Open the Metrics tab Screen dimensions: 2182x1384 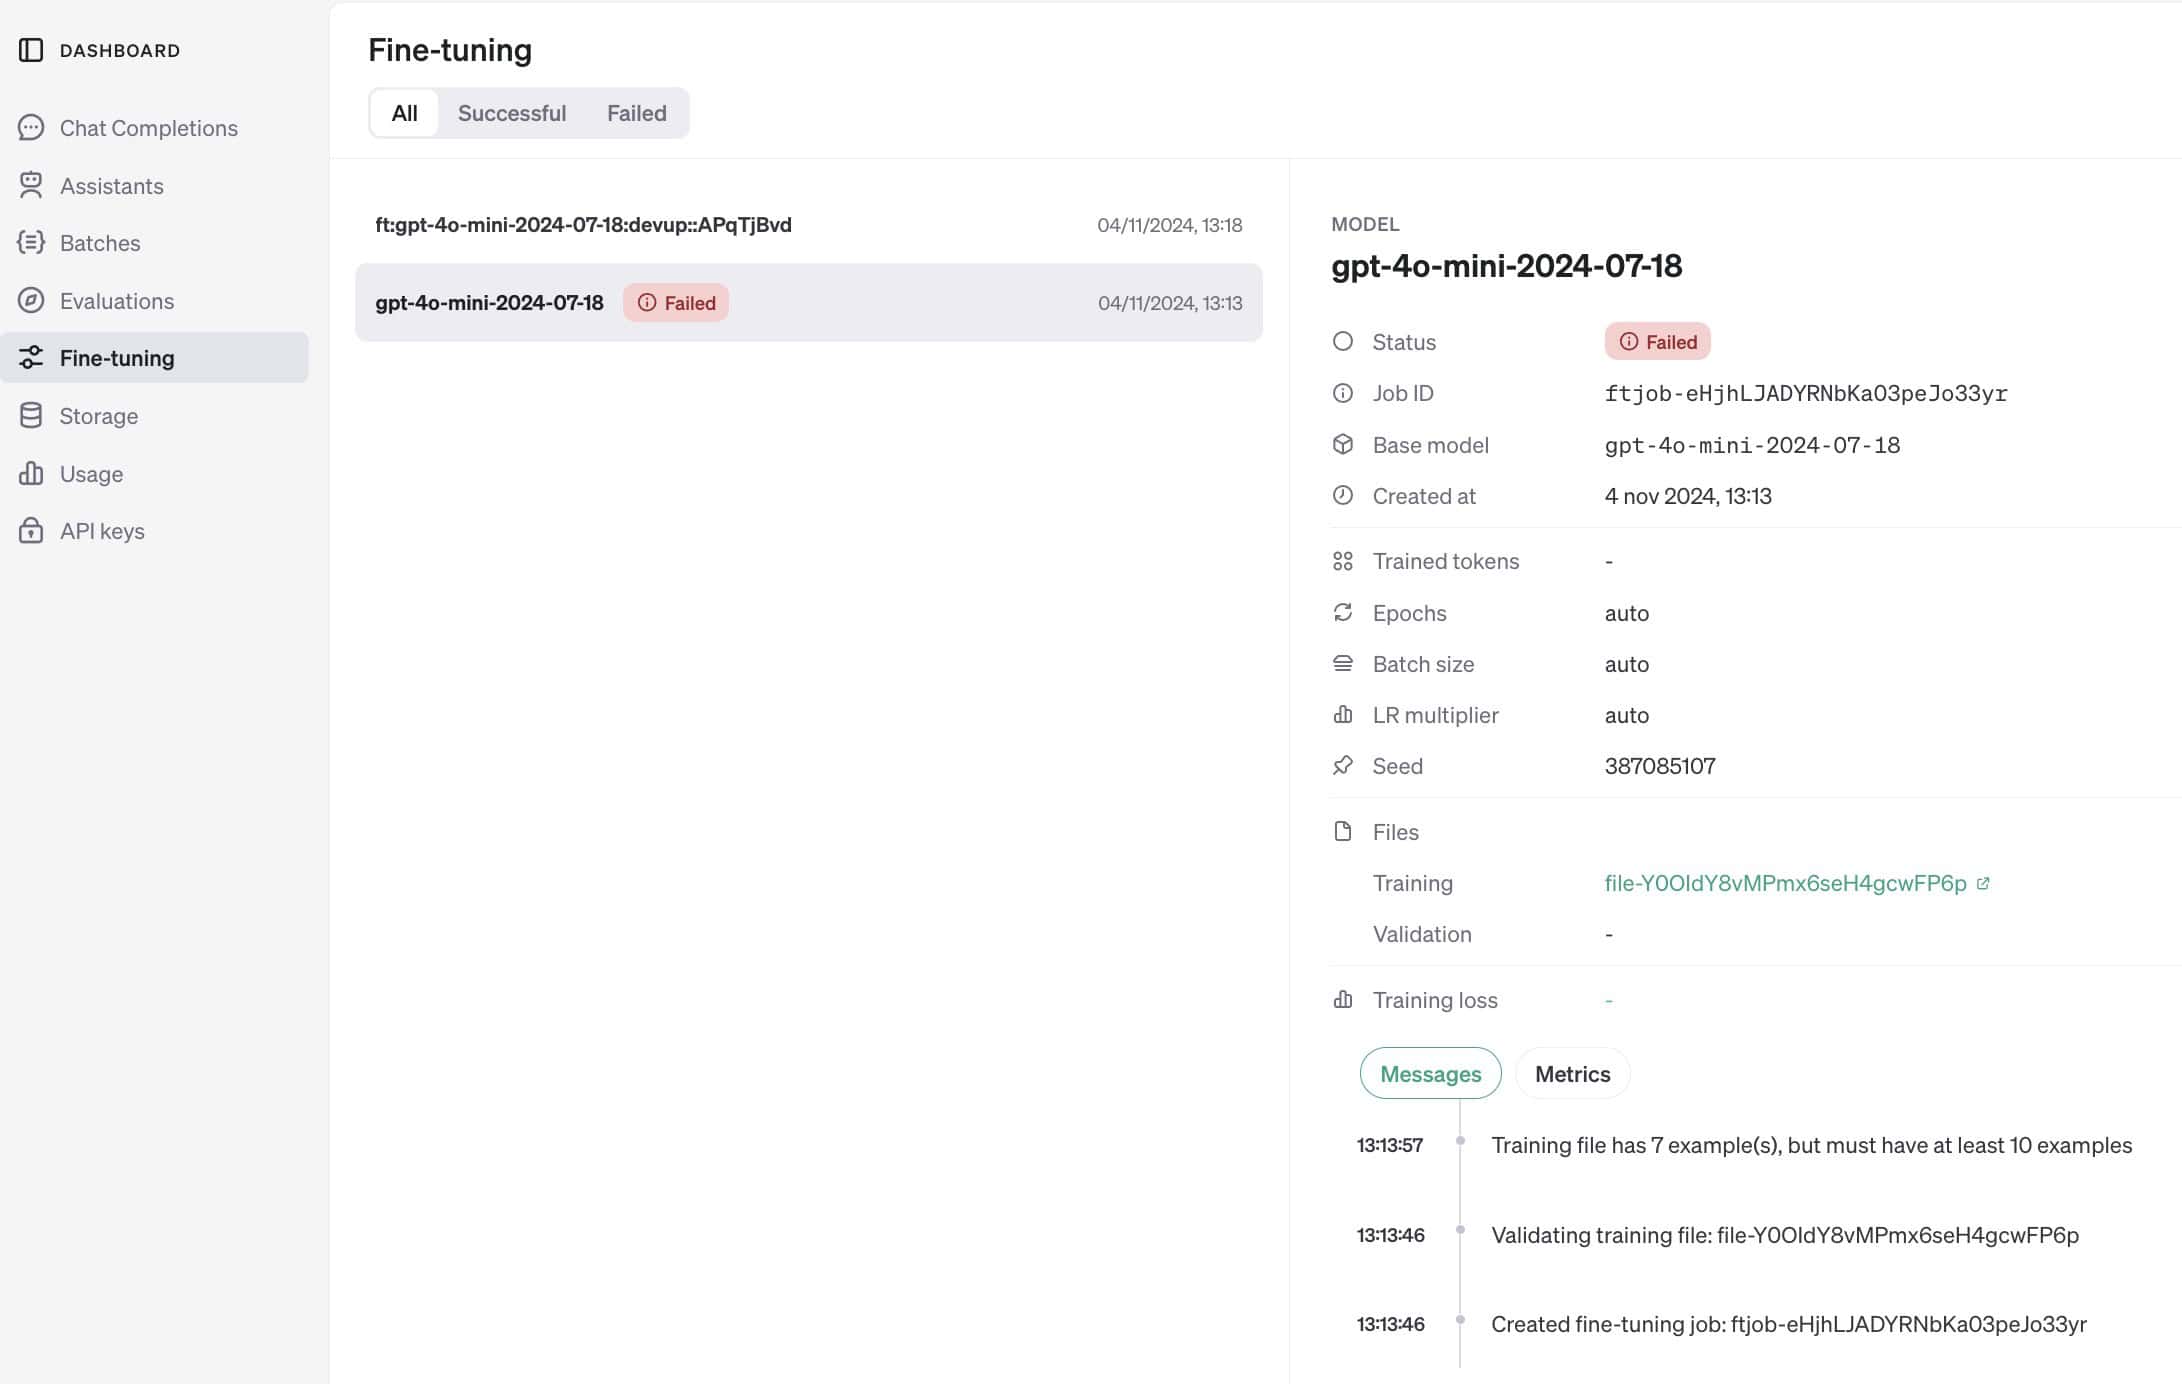[x=1572, y=1073]
